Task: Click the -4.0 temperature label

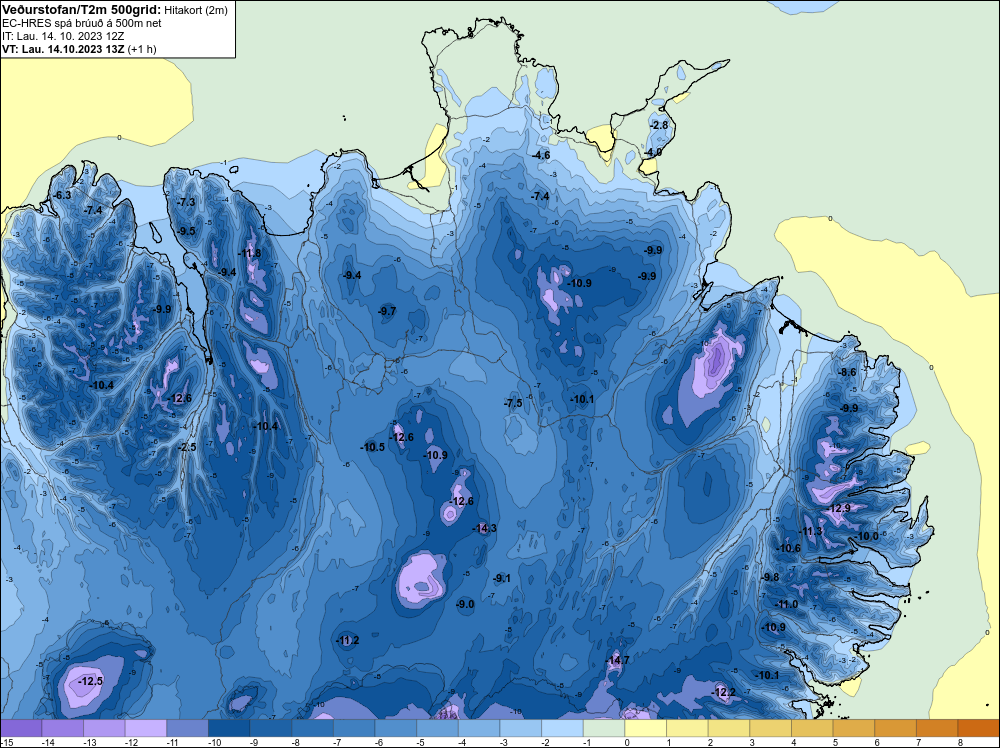Action: pos(653,152)
